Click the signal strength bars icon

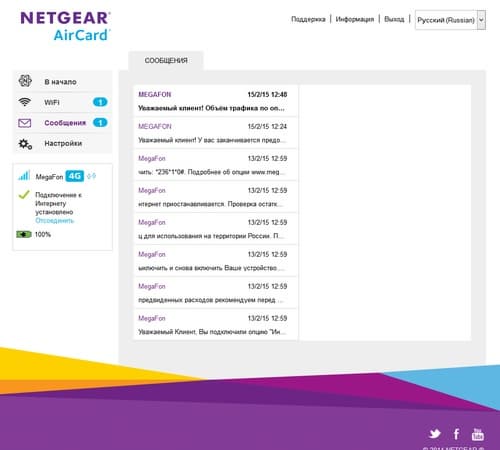coord(24,175)
